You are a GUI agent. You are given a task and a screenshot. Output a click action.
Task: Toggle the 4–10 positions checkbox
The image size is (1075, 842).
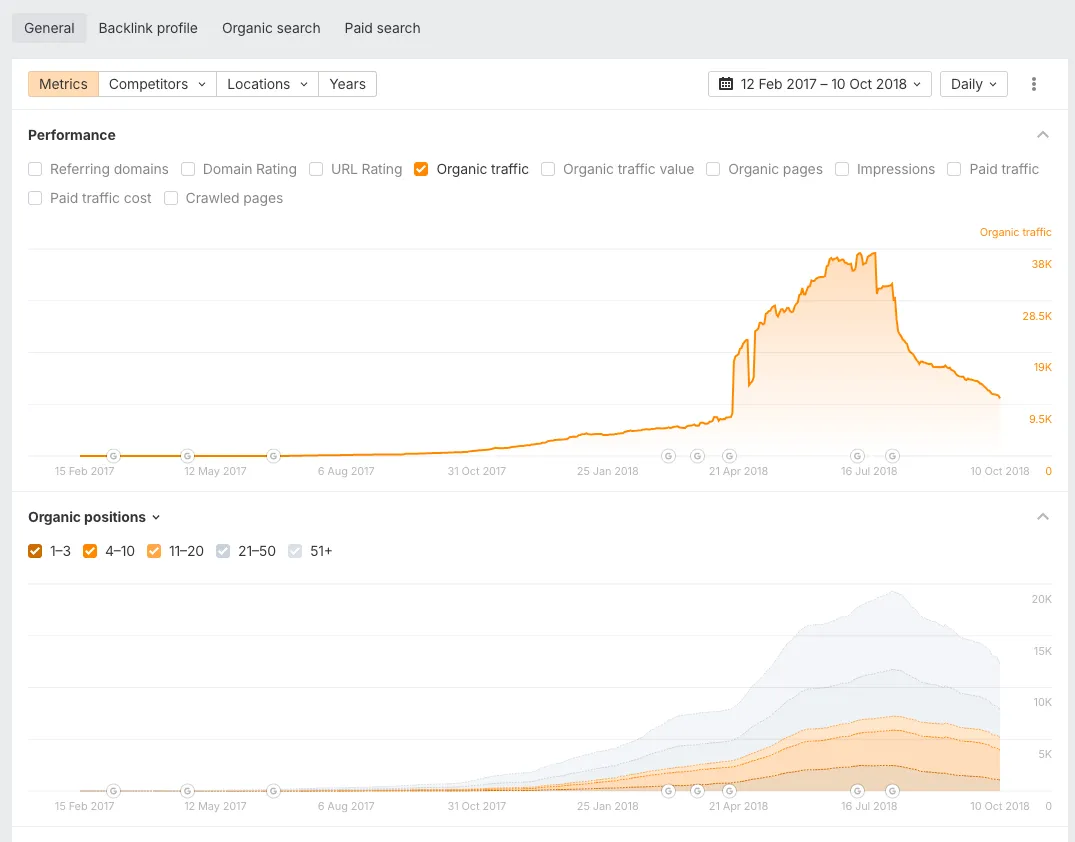(90, 551)
